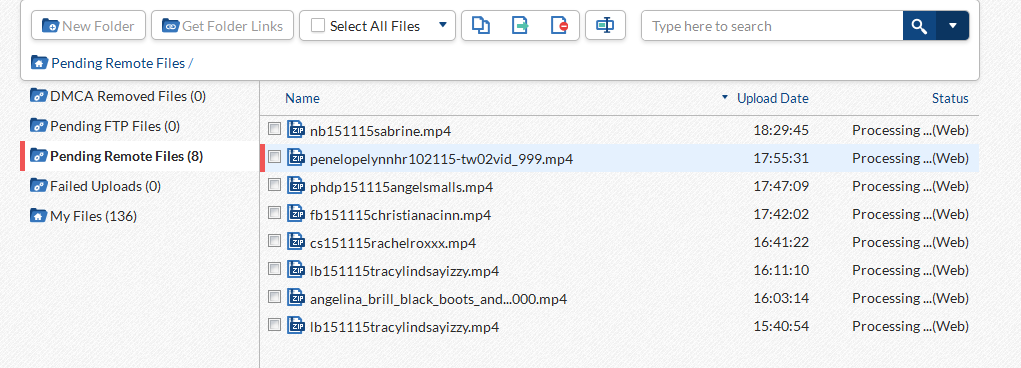Image resolution: width=1021 pixels, height=368 pixels.
Task: Expand the search options dropdown arrow
Action: tap(953, 26)
